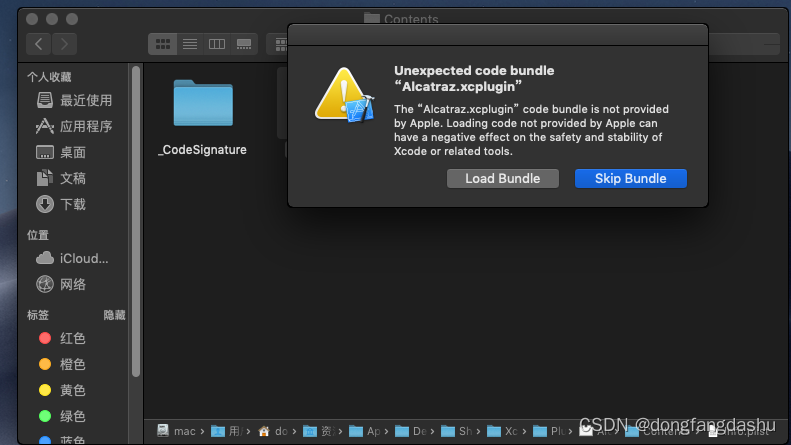Go forward with the Finder forward arrow
Image resolution: width=791 pixels, height=445 pixels.
pyautogui.click(x=64, y=44)
